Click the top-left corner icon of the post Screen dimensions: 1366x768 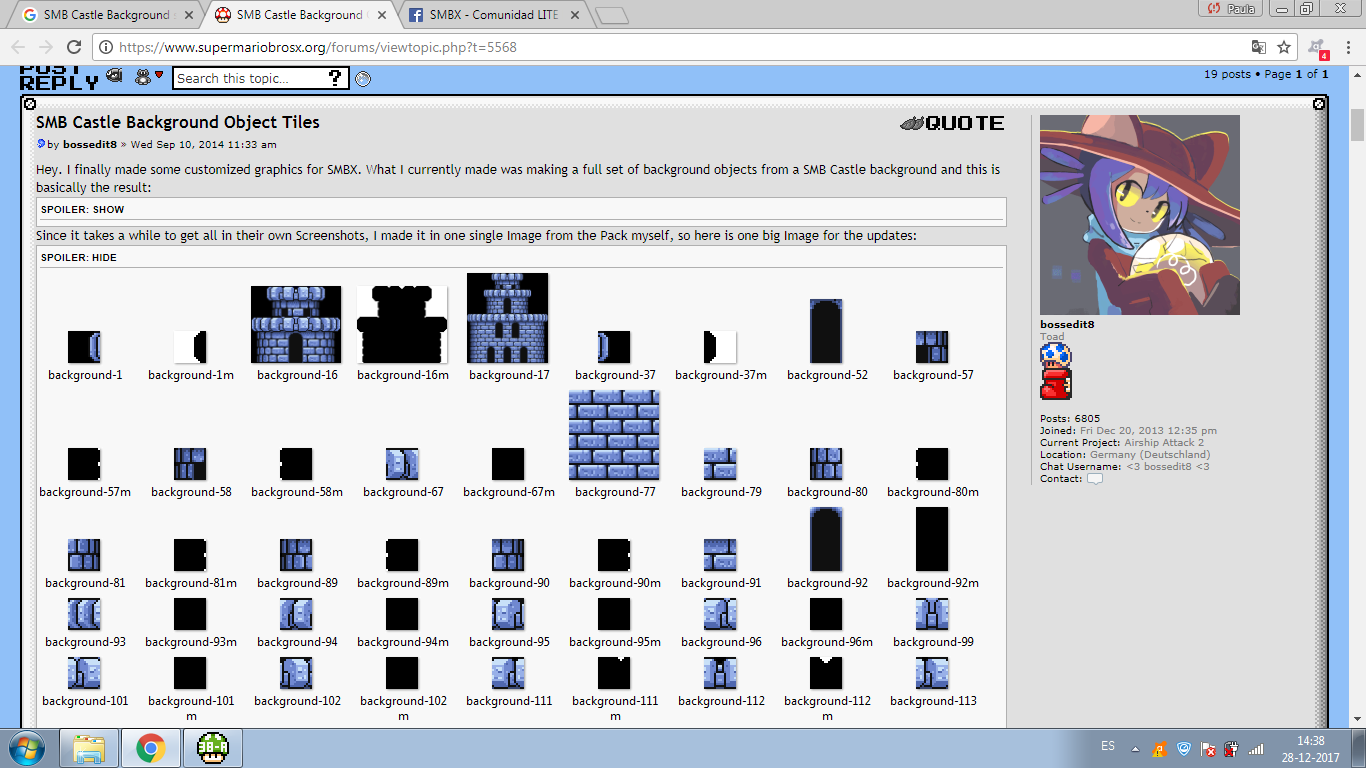pyautogui.click(x=30, y=104)
